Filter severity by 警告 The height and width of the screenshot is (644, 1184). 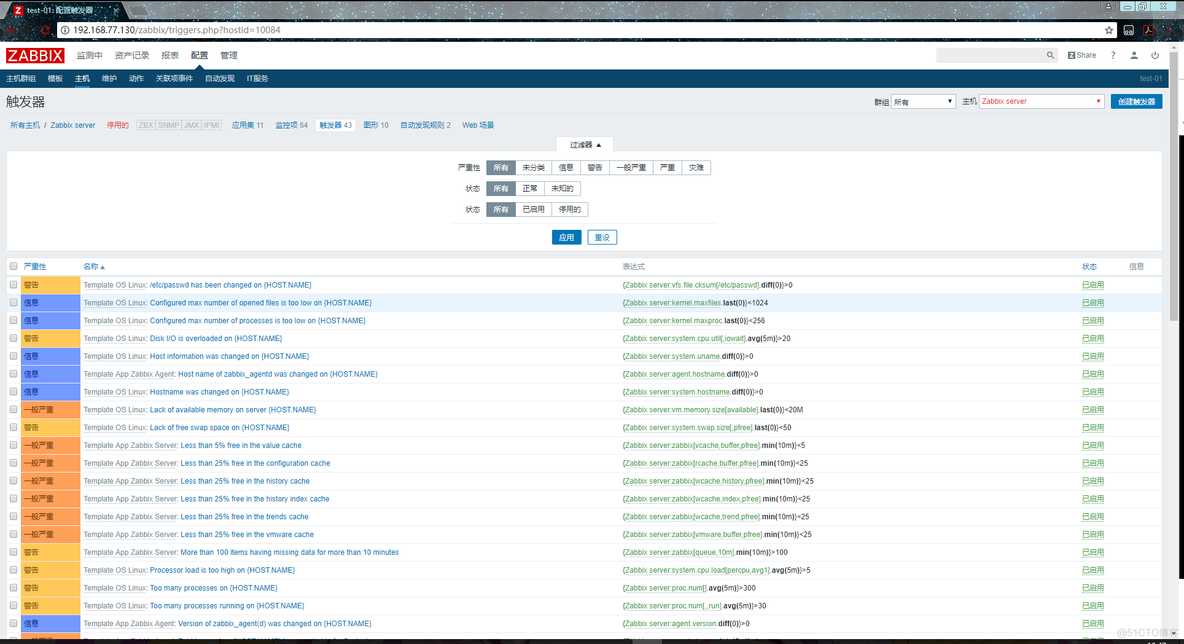[x=595, y=168]
